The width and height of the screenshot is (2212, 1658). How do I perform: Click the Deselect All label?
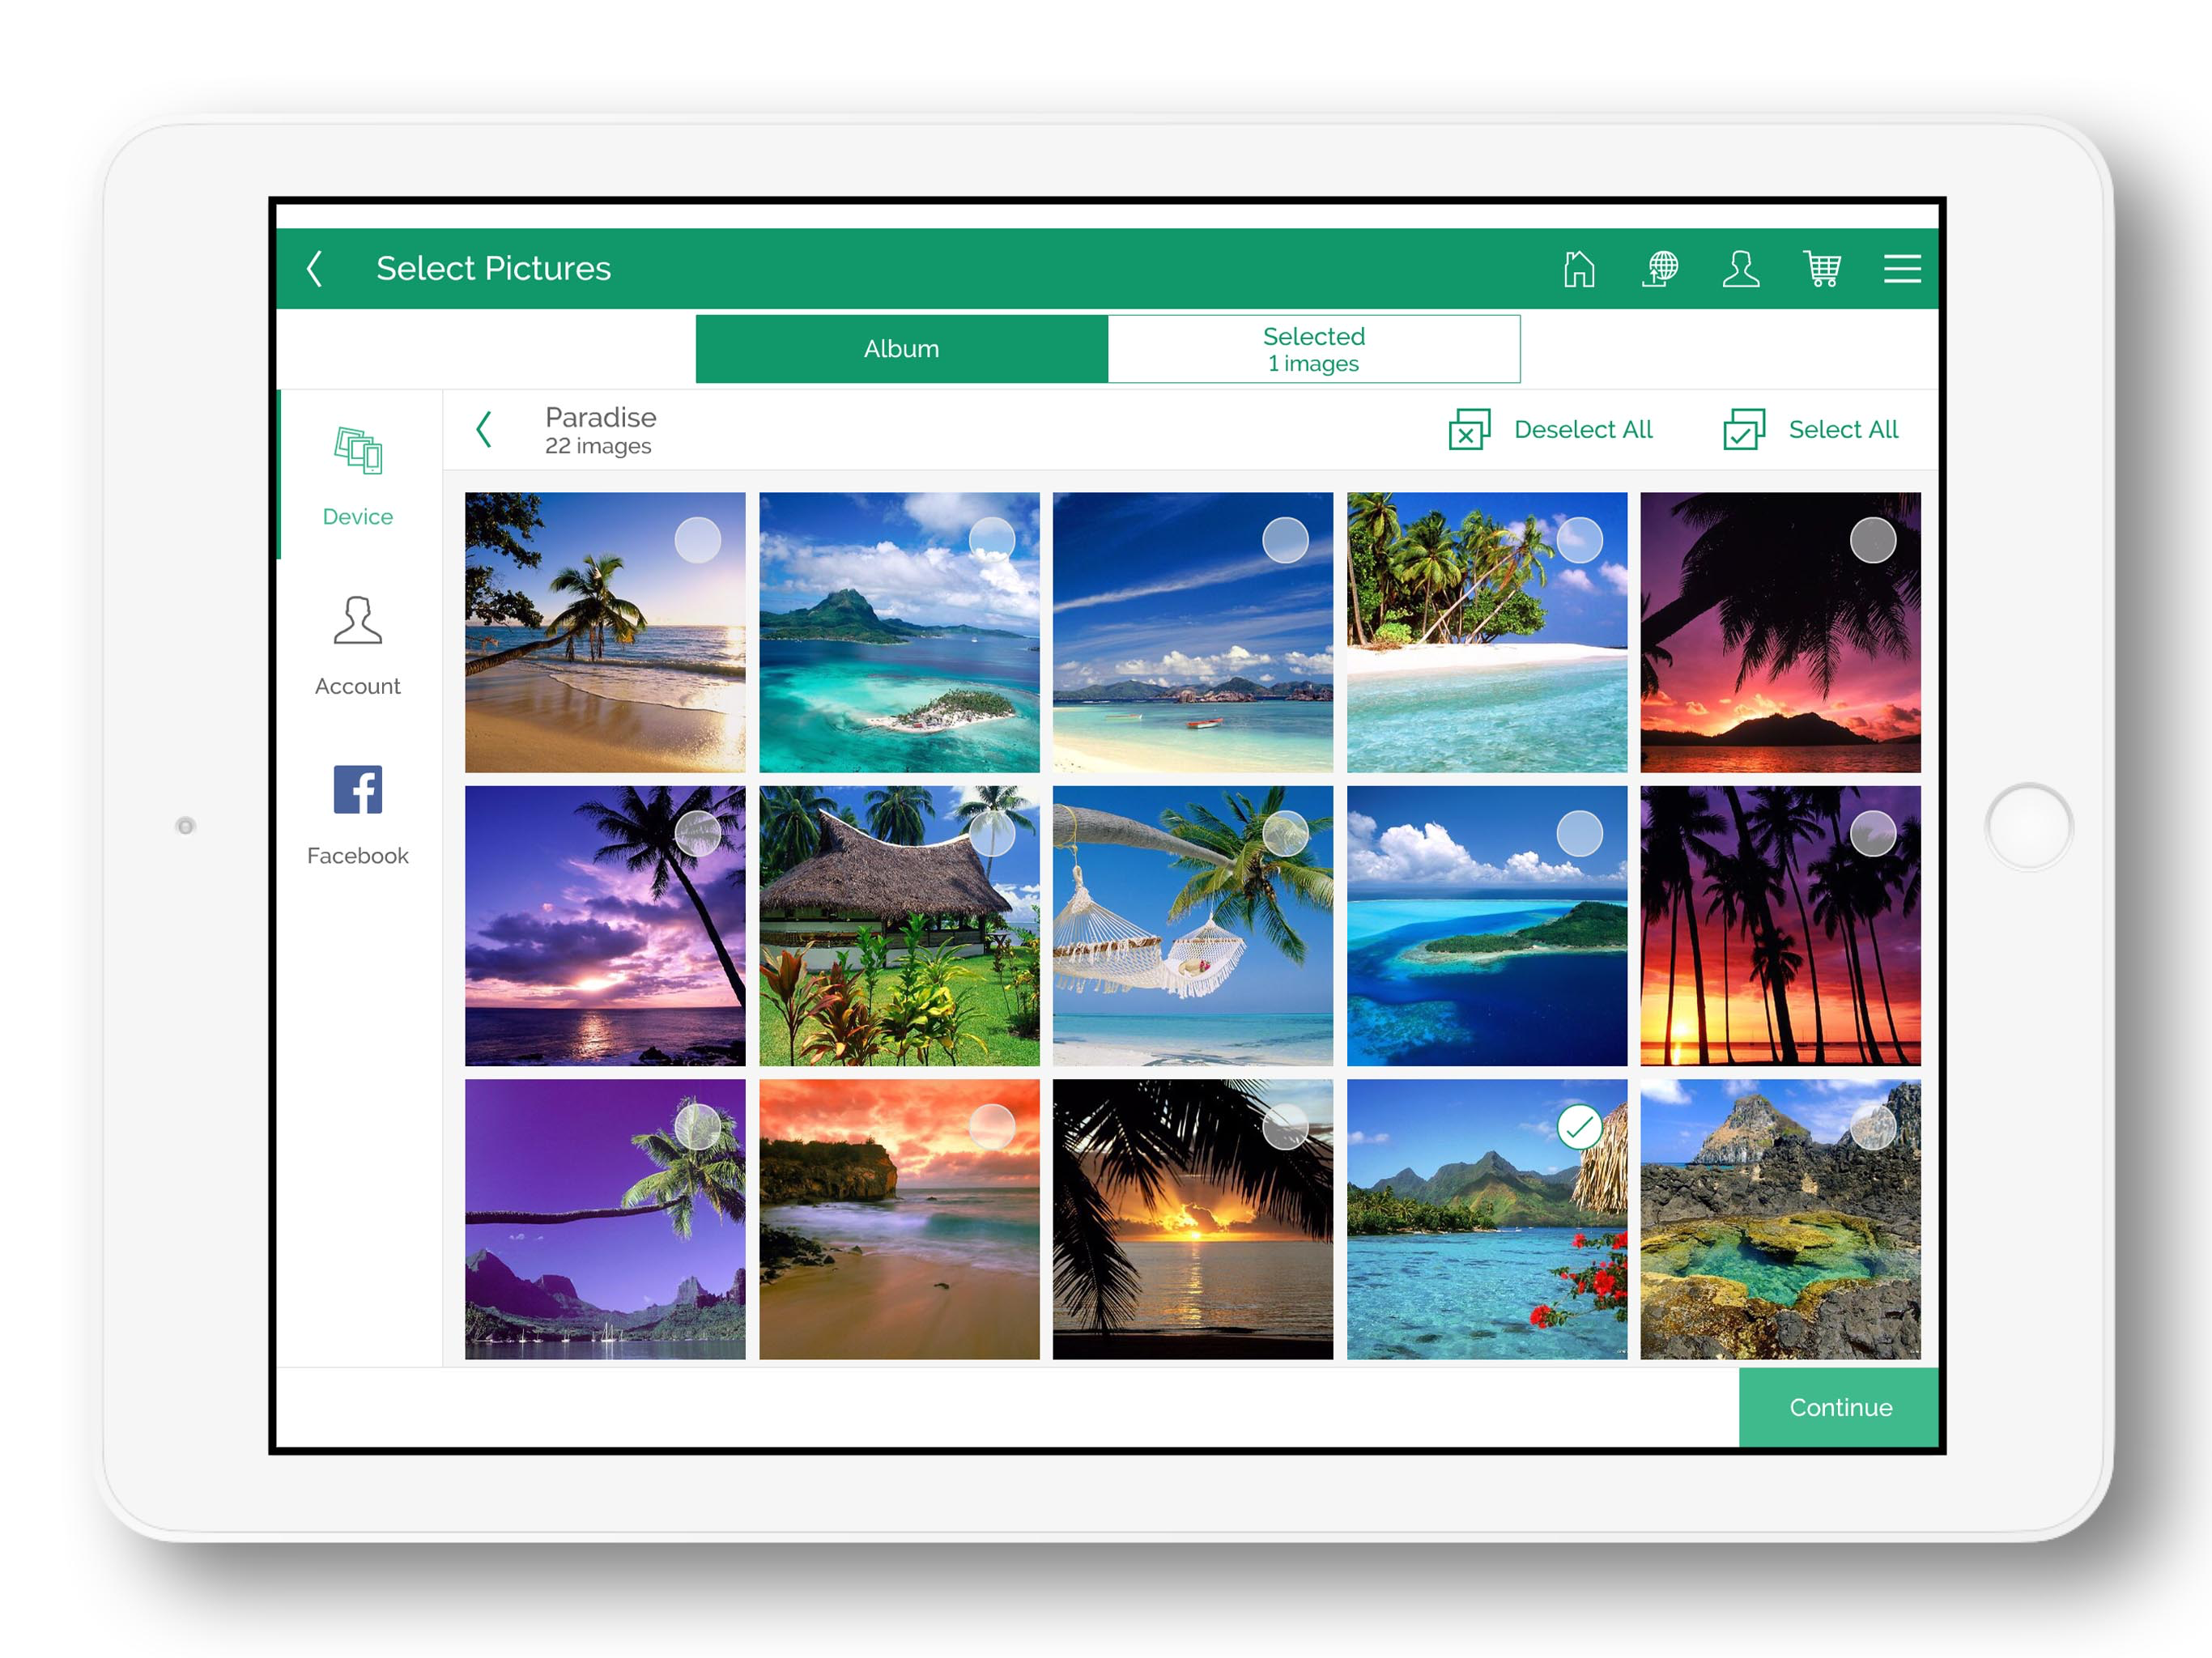(x=1583, y=430)
